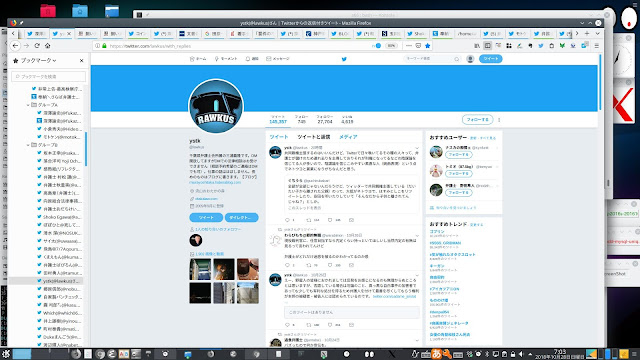Click the Twitter bird logo in header

[x=344, y=59]
